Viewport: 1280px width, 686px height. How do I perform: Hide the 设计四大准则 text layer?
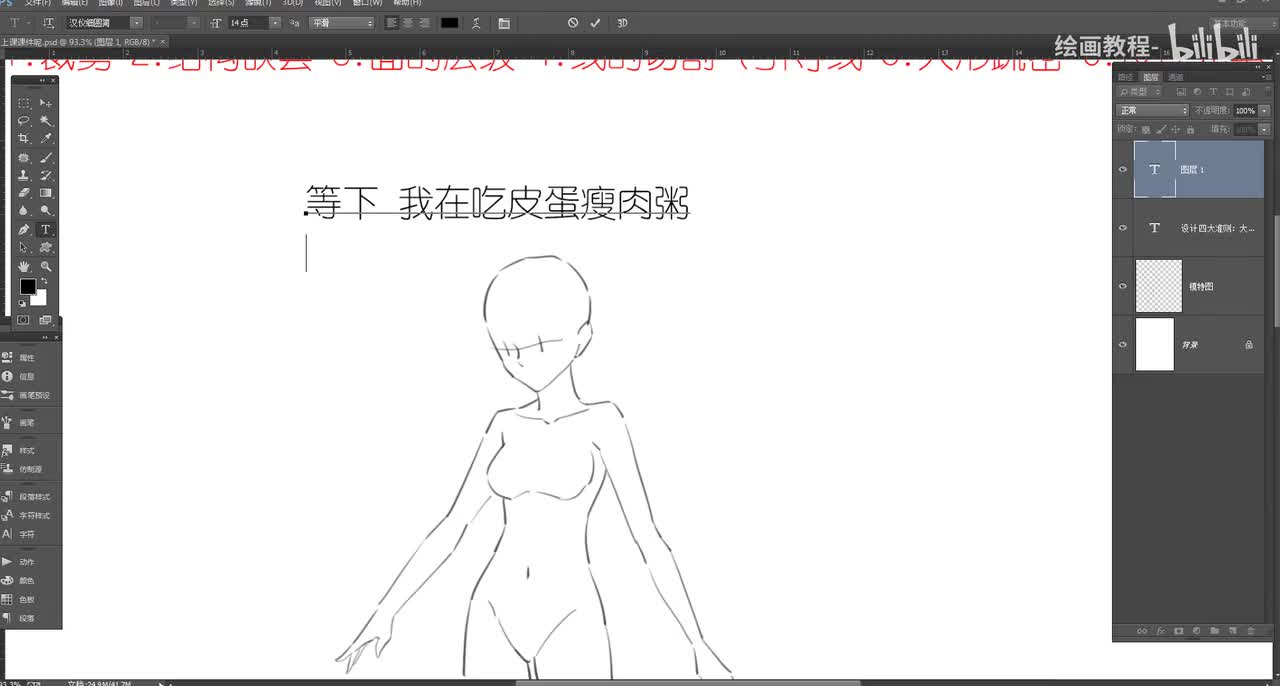1123,228
